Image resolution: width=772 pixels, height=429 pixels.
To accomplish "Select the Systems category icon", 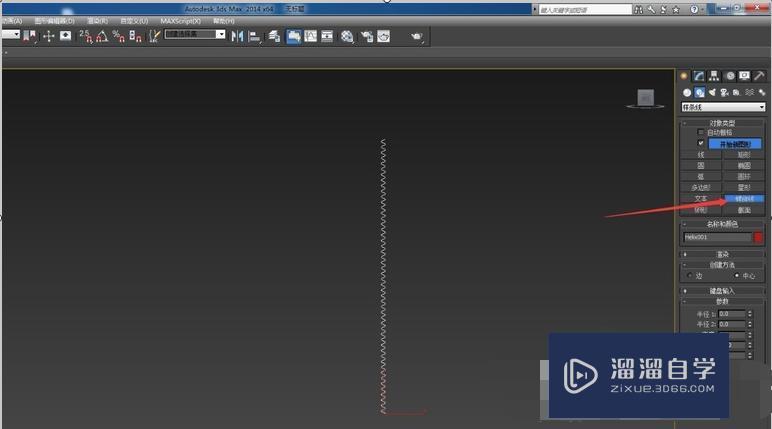I will (x=762, y=92).
